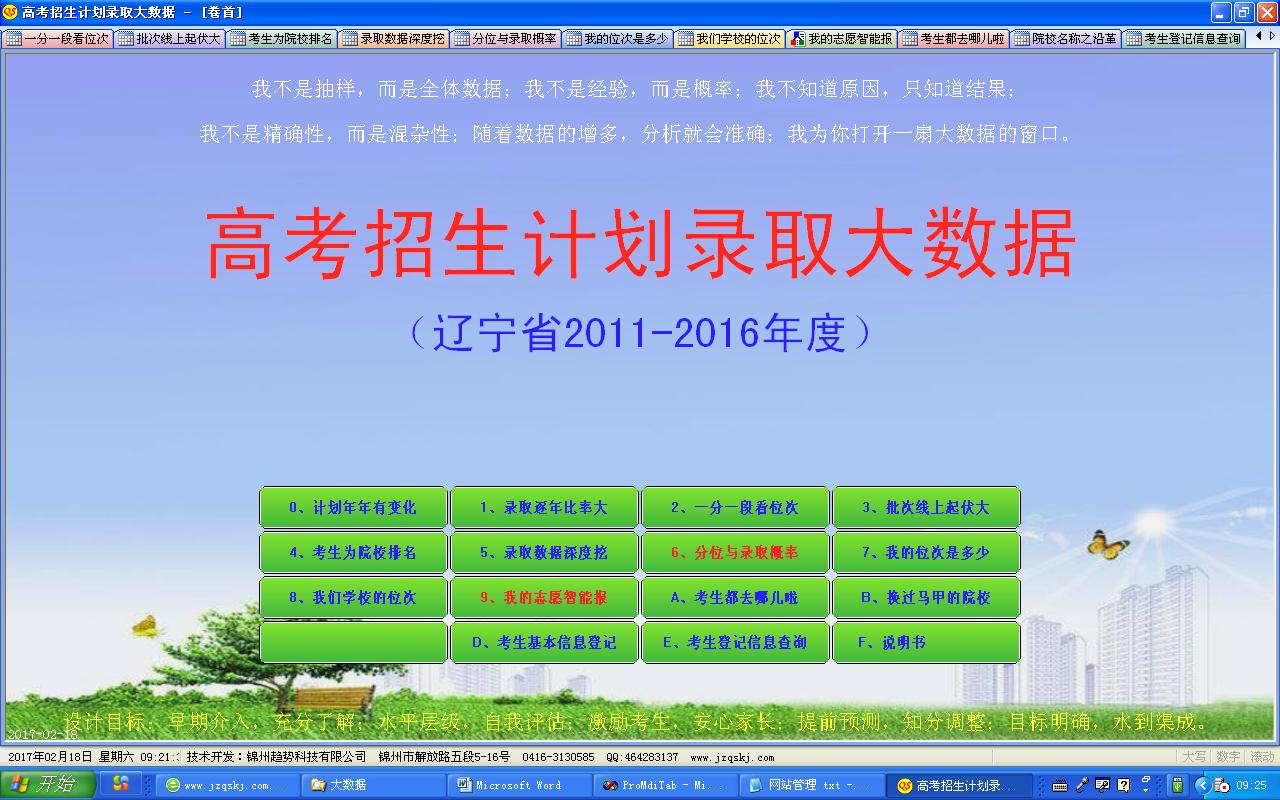Viewport: 1280px width, 800px height.
Task: Click the blank green button
Action: coord(353,642)
